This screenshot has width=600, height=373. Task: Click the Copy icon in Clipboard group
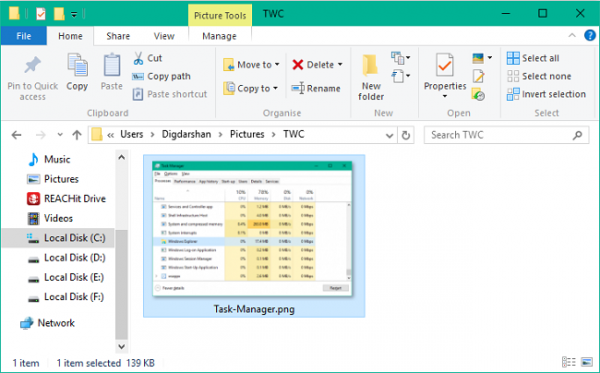[x=77, y=65]
